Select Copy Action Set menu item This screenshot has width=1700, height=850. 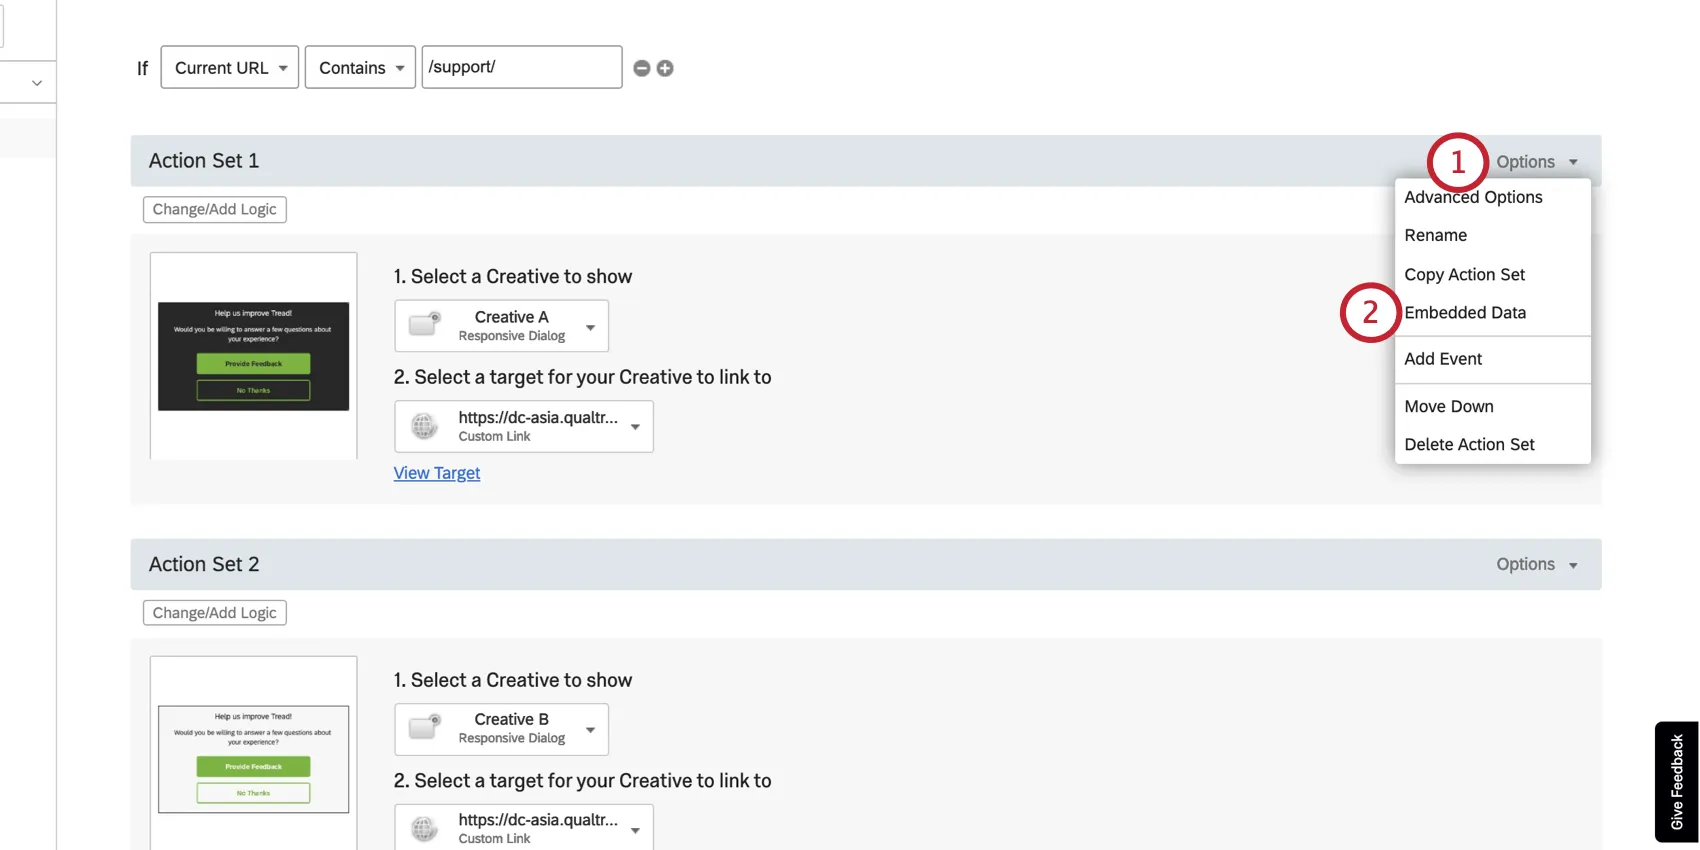click(1464, 275)
